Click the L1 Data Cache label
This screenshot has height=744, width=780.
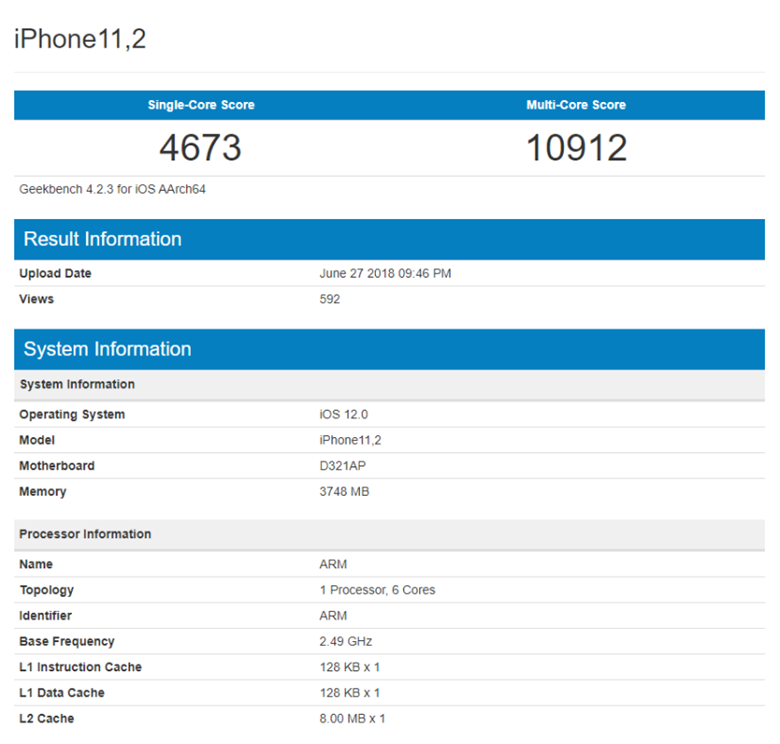coord(62,693)
